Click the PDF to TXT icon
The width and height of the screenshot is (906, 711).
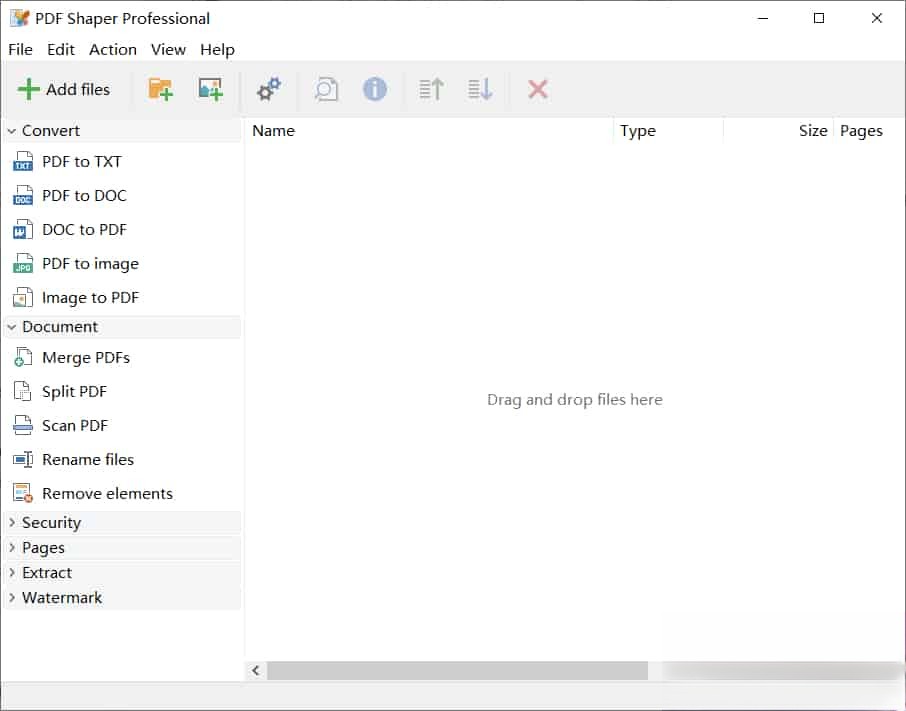coord(23,162)
